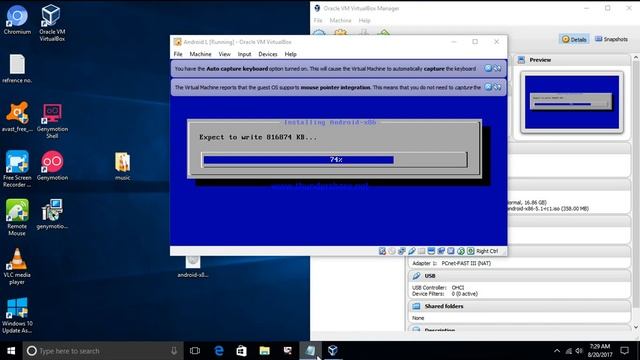Image resolution: width=640 pixels, height=360 pixels.
Task: Select the VLC media player desktop icon
Action: (17, 267)
